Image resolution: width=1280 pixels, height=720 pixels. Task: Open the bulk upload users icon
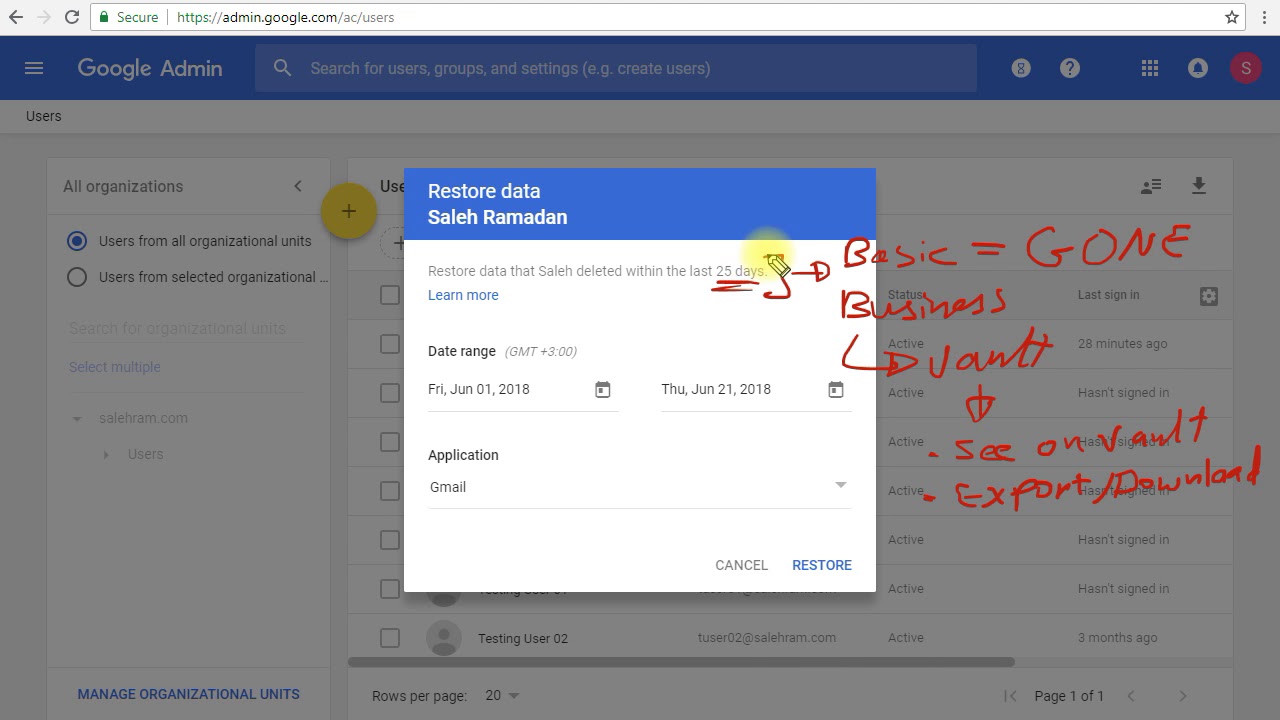[1151, 186]
